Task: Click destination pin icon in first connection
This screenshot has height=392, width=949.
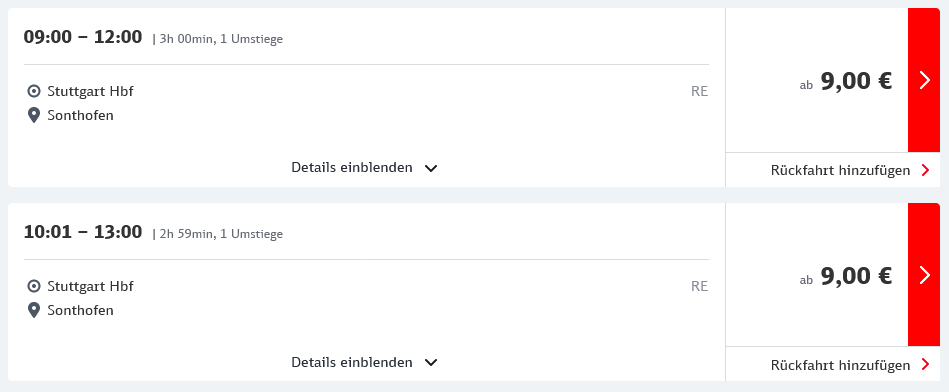Action: point(34,116)
